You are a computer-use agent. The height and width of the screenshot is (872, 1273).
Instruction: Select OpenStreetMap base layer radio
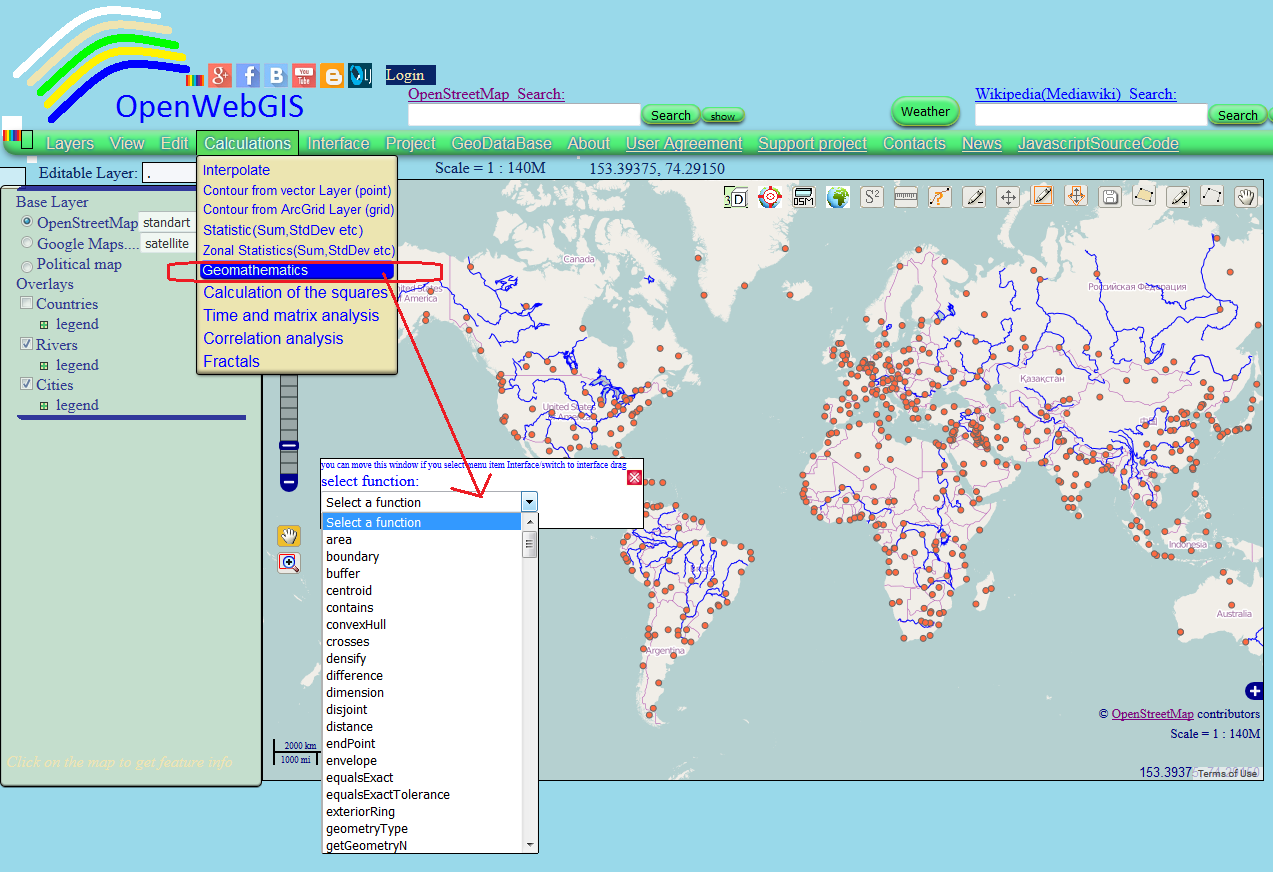[27, 222]
